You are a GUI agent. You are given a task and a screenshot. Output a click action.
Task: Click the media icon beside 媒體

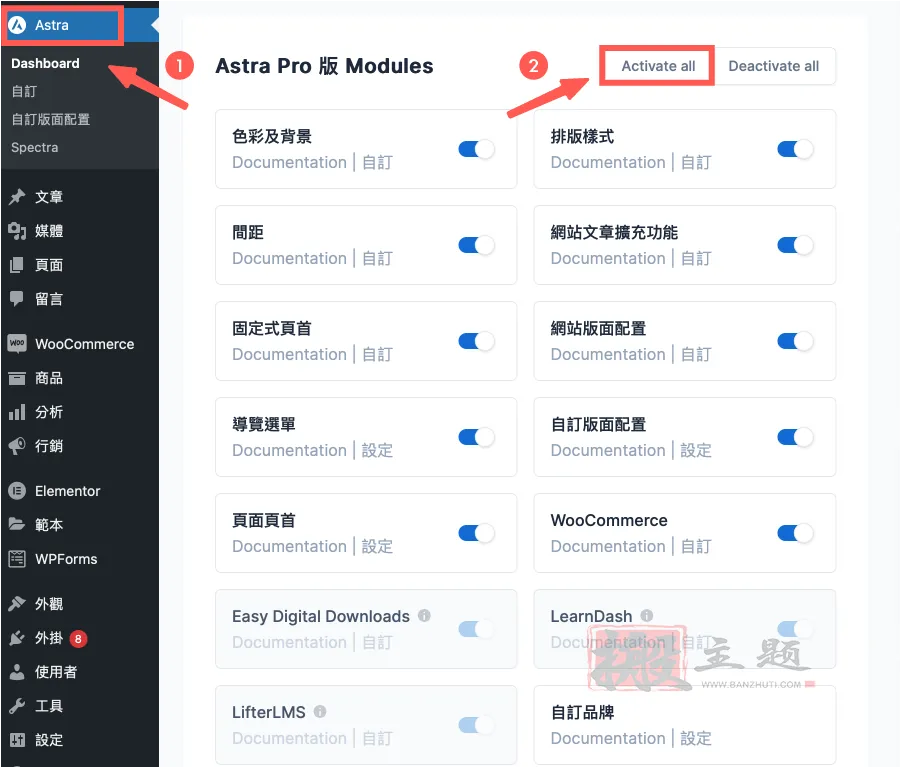click(17, 231)
